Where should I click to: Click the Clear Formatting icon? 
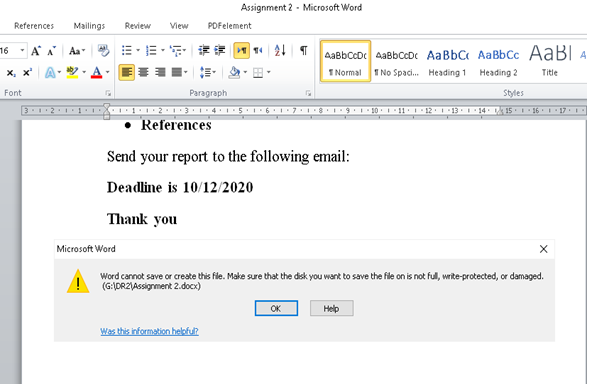coord(103,50)
